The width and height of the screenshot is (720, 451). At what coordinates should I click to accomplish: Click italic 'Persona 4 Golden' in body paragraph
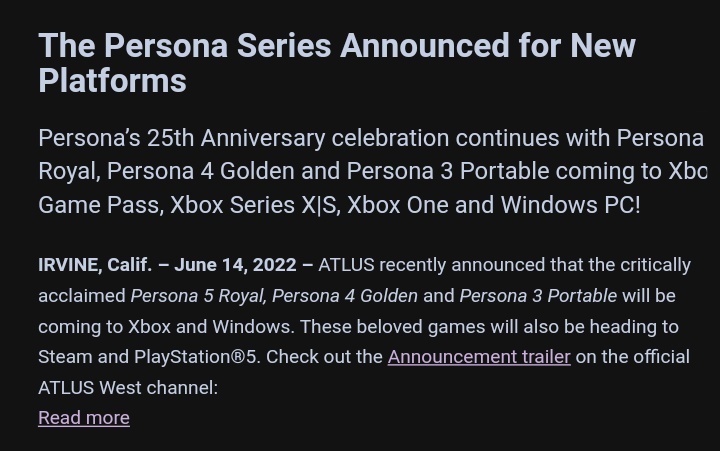click(345, 296)
